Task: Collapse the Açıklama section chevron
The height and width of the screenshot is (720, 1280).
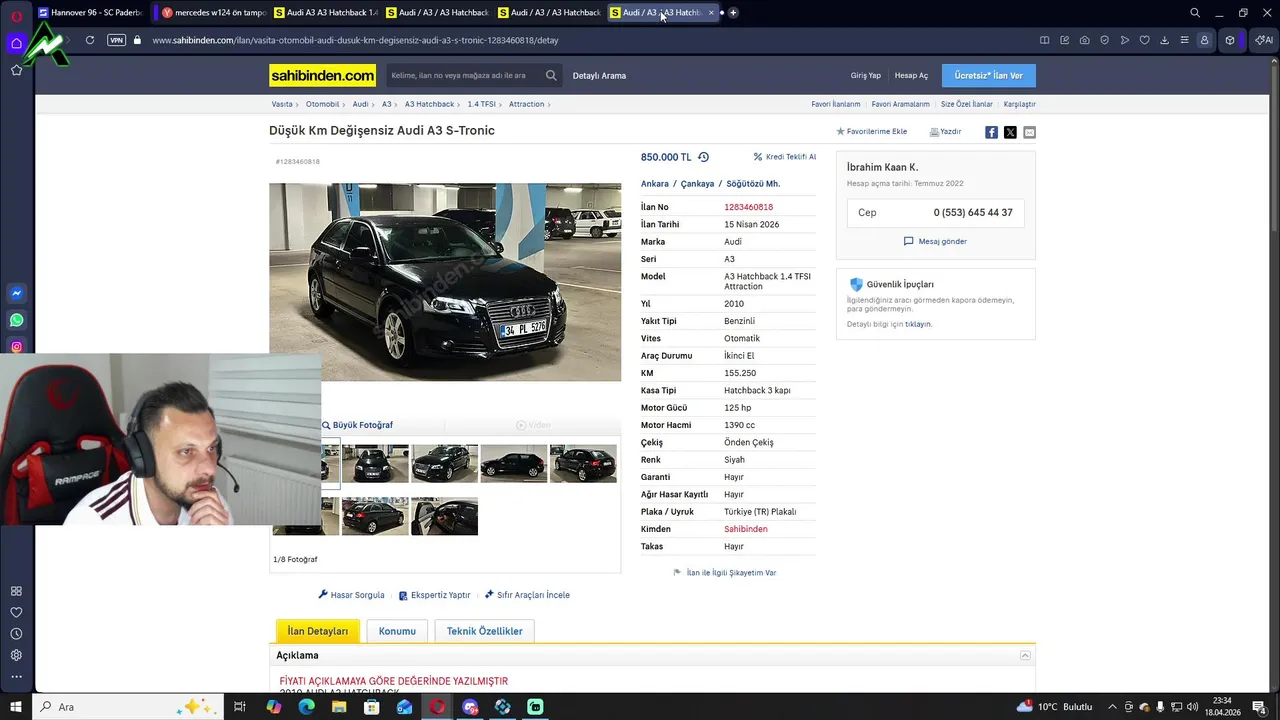Action: (1025, 655)
